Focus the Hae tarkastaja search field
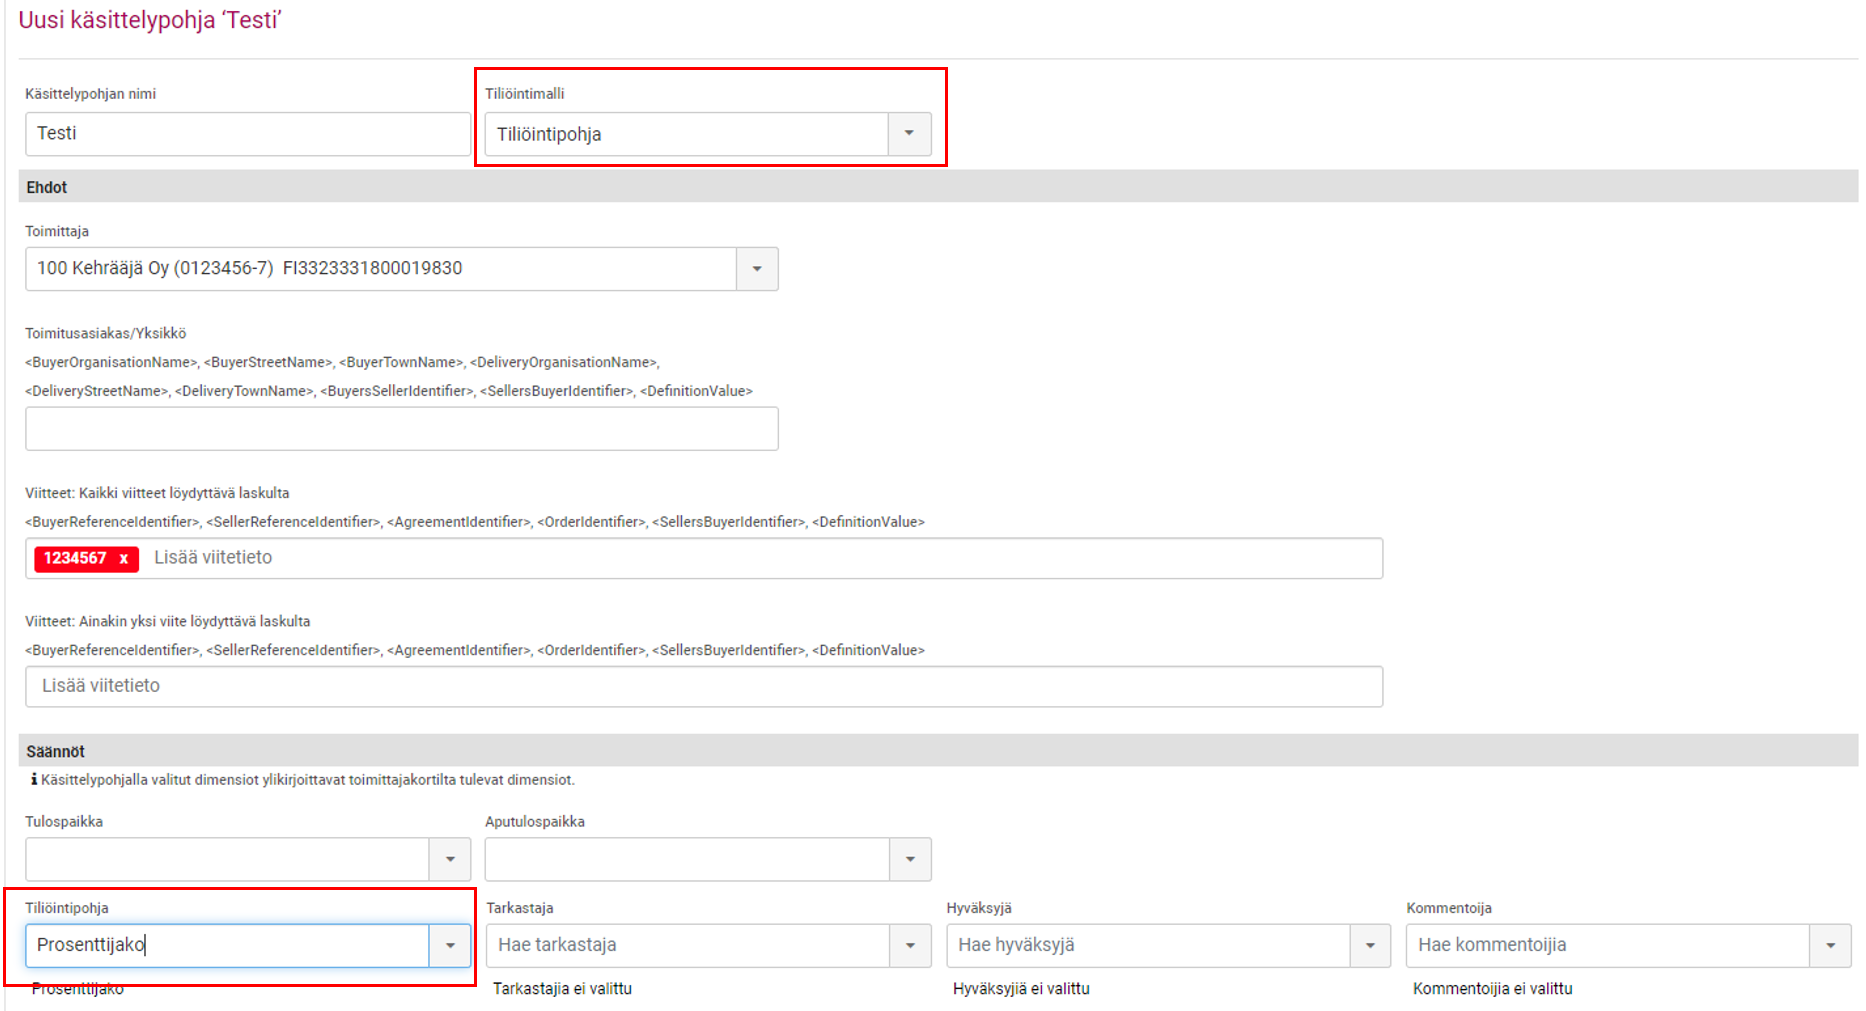Screen dimensions: 1866x1011 pos(688,945)
